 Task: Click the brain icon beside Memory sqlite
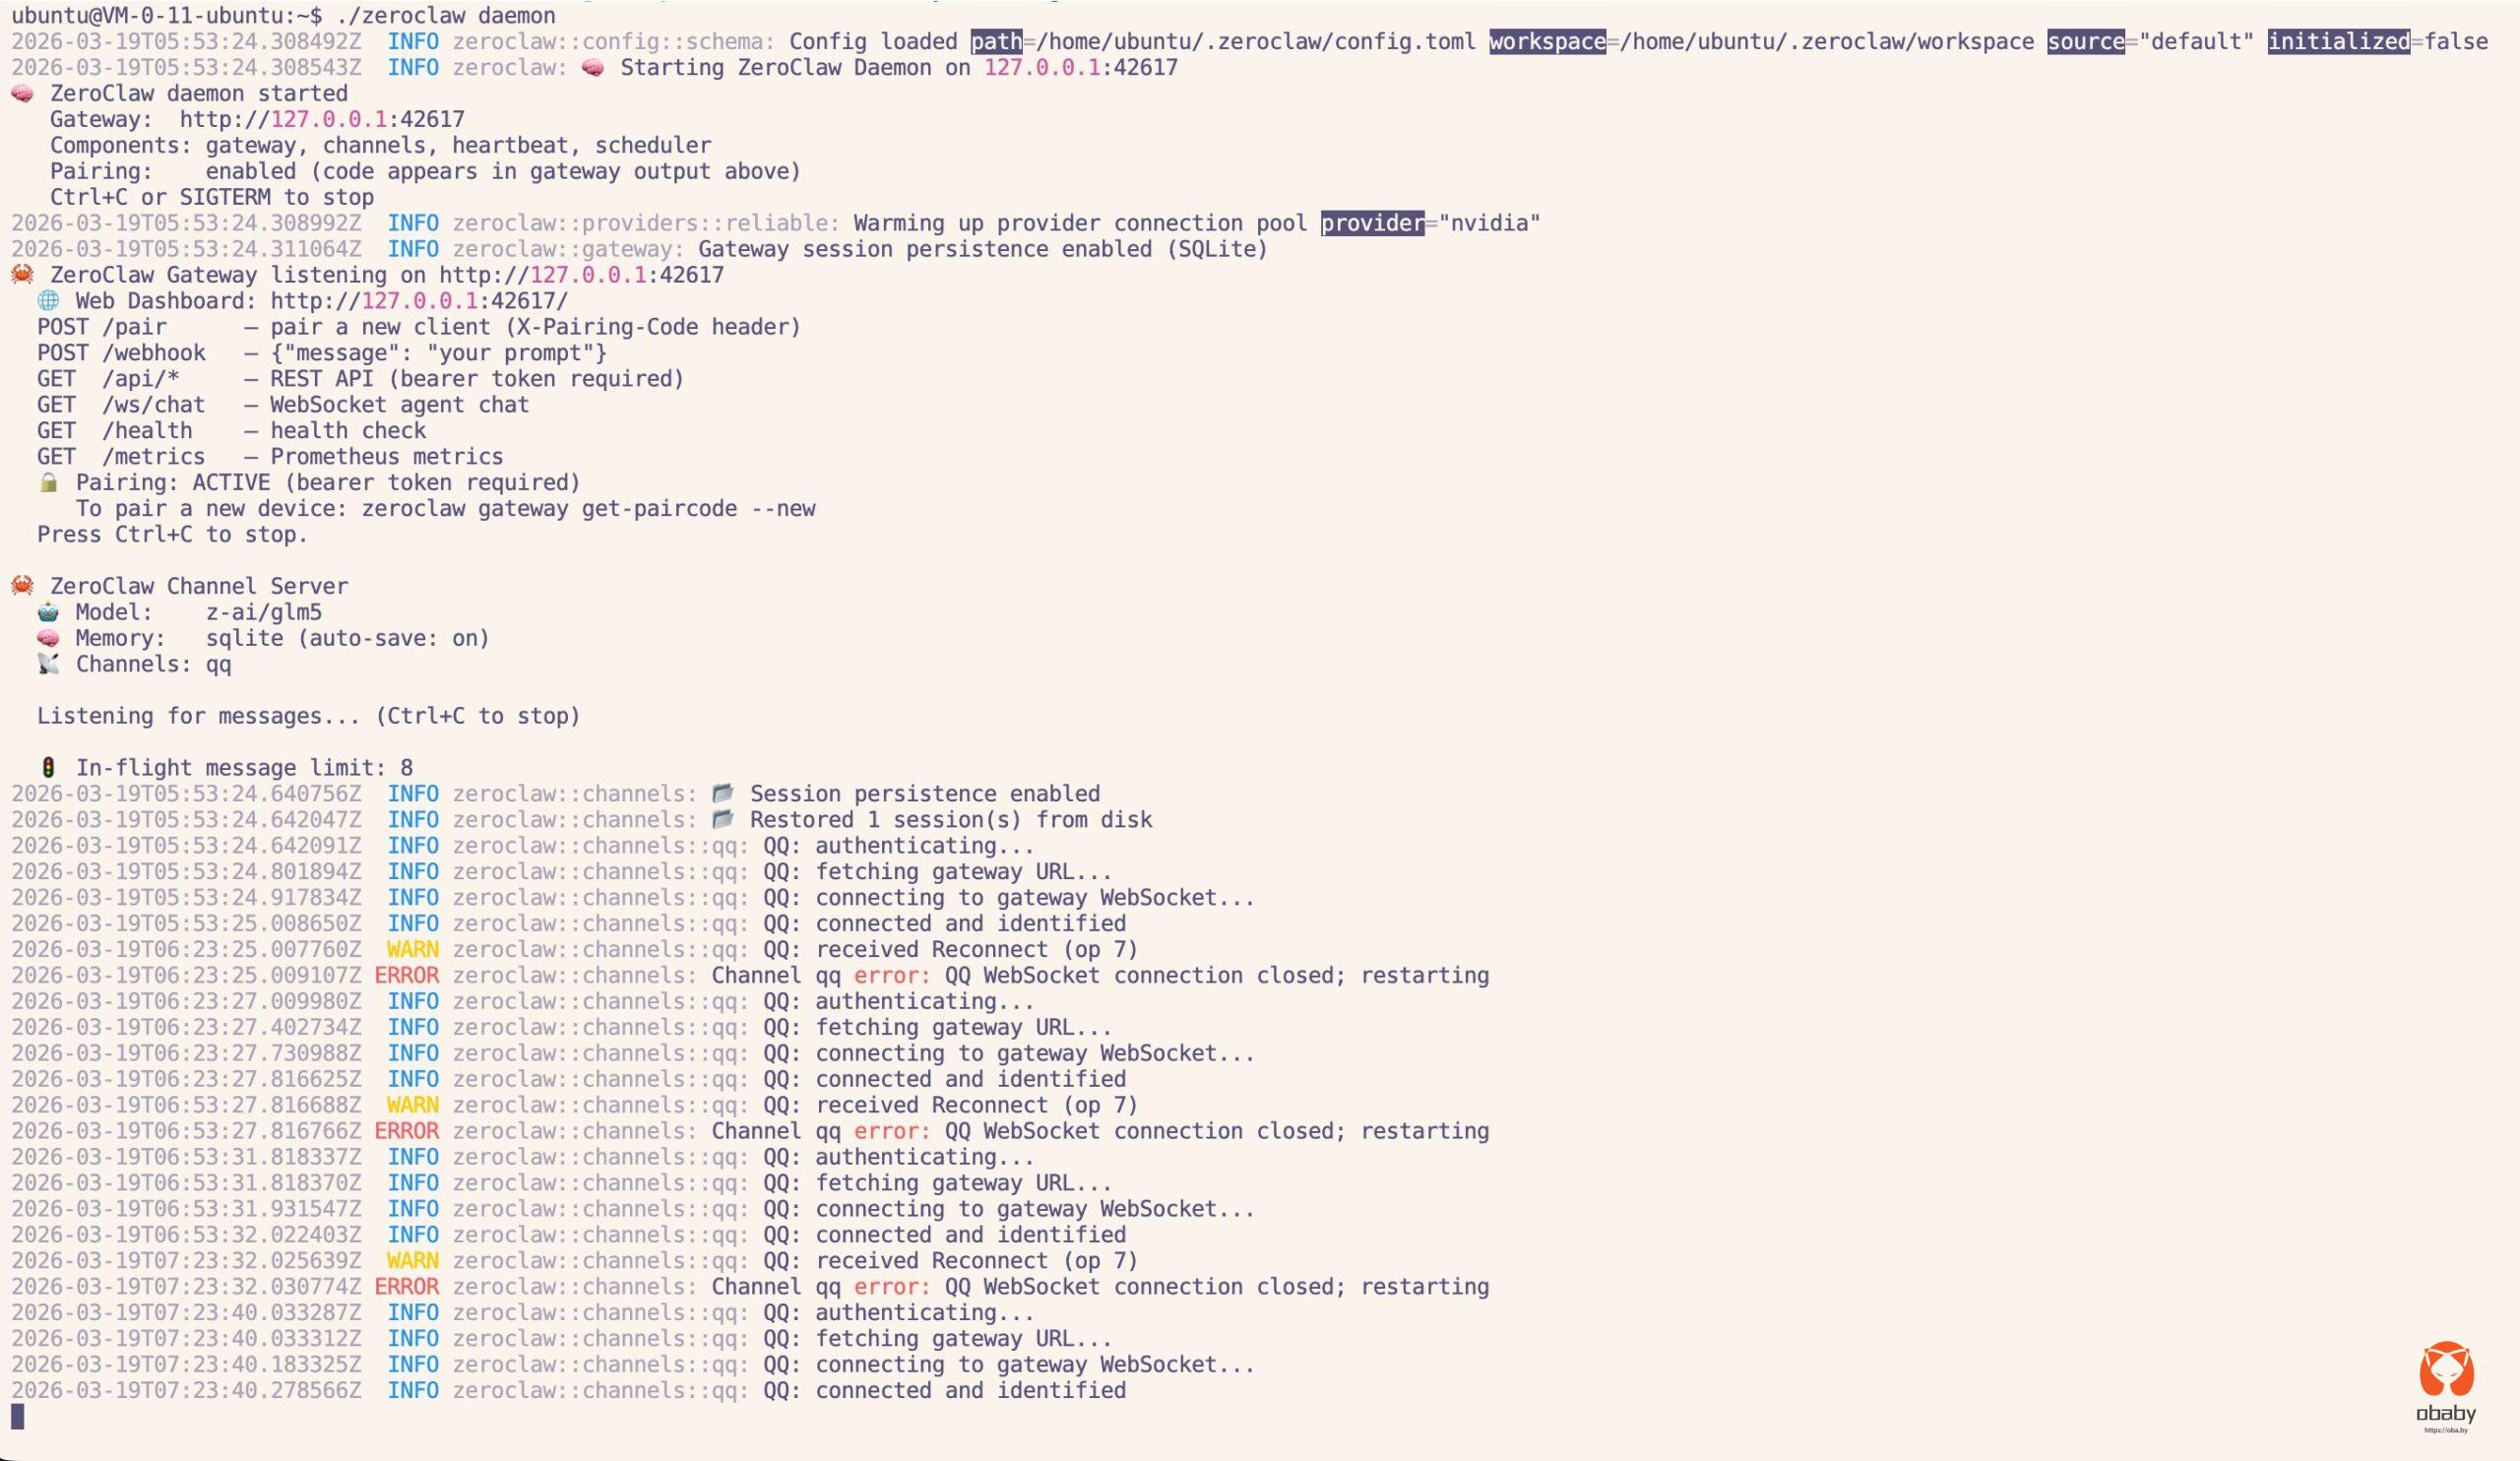coord(48,638)
